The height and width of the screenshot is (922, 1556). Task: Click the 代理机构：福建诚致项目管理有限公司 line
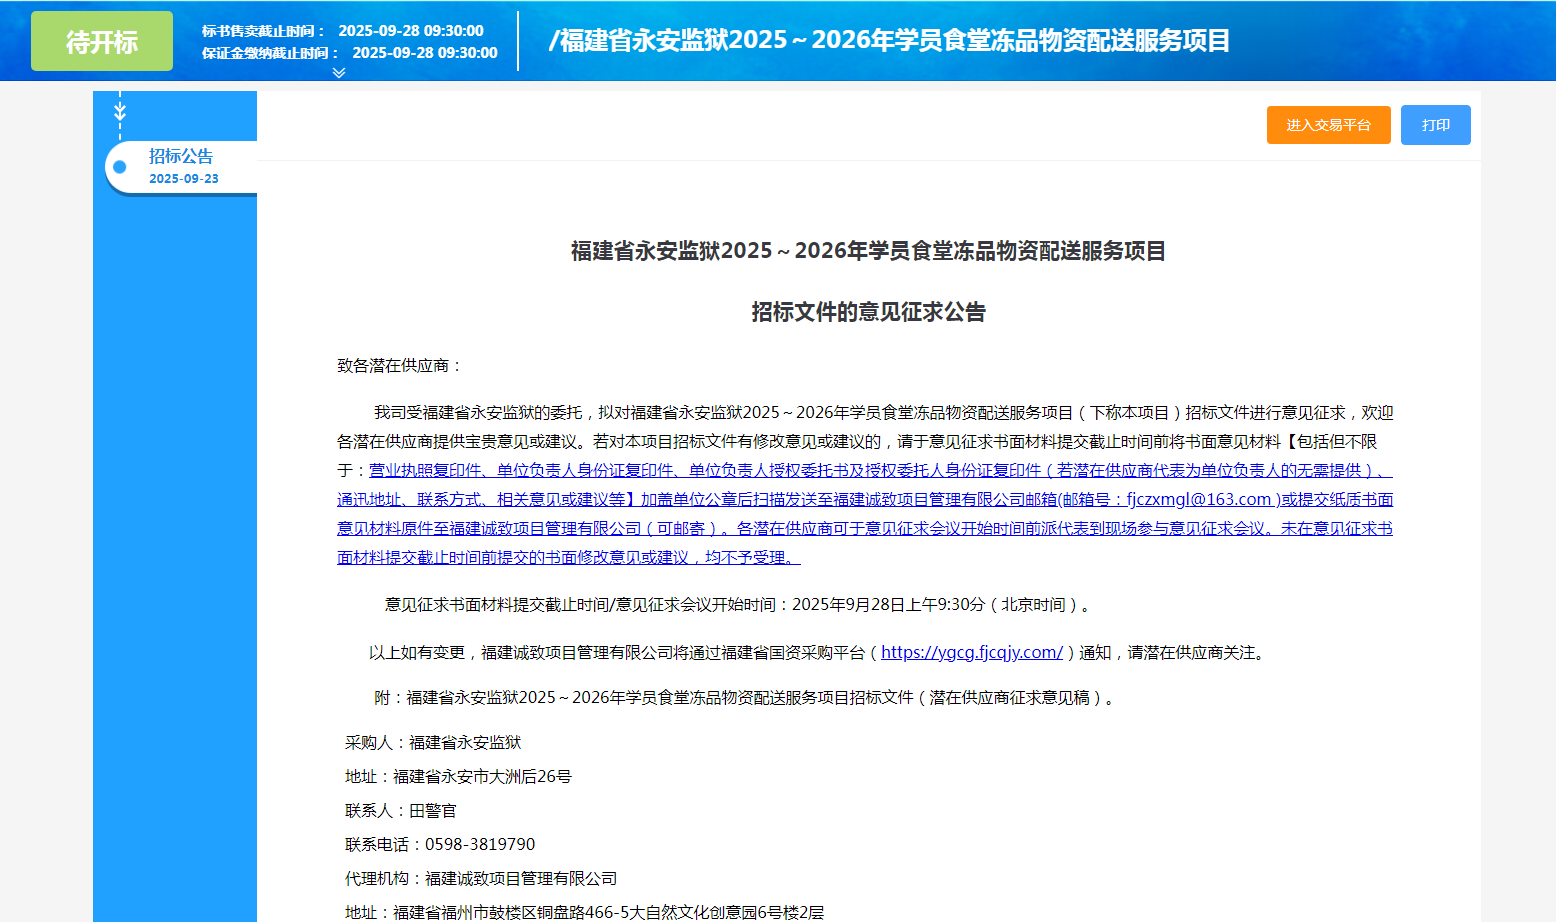tap(481, 879)
